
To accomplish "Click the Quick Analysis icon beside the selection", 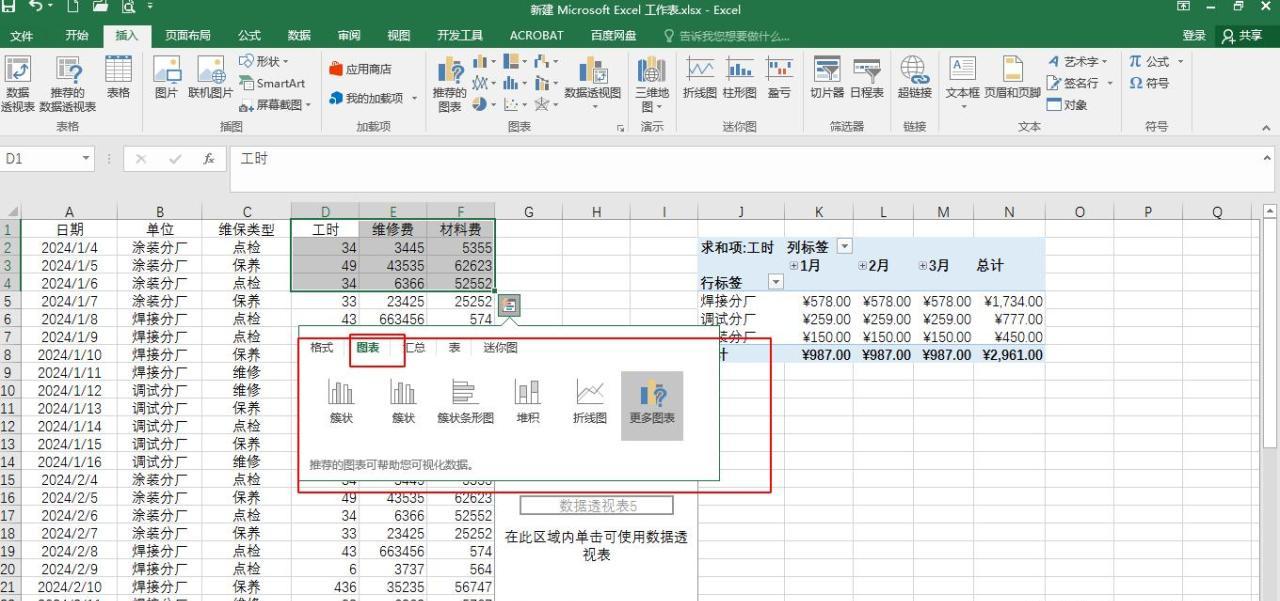I will pos(508,305).
